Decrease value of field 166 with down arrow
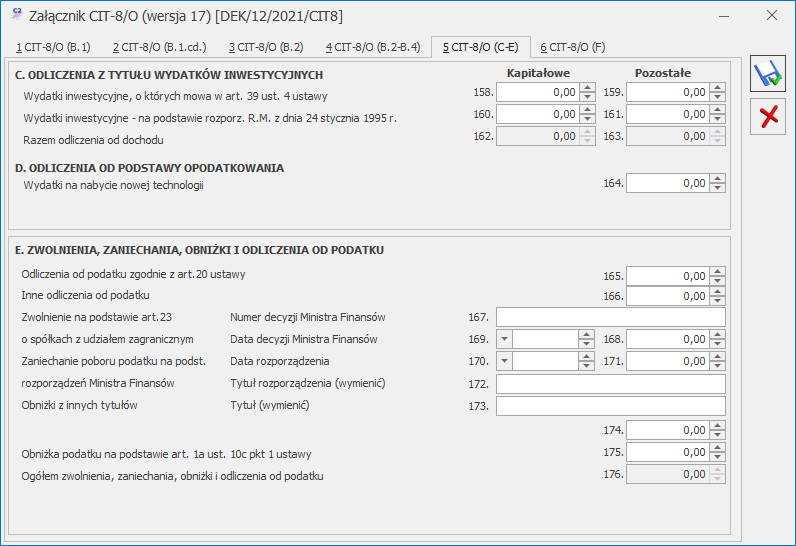This screenshot has width=796, height=546. pos(717,300)
